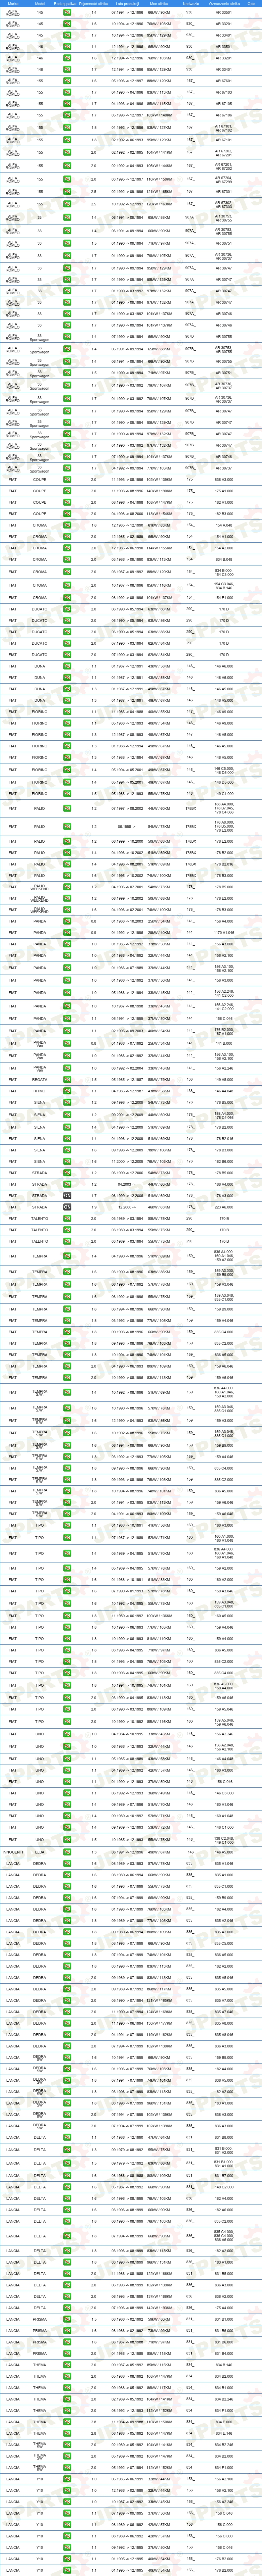
Task: Click the Pojemność silnika column header
Action: pos(94,4)
